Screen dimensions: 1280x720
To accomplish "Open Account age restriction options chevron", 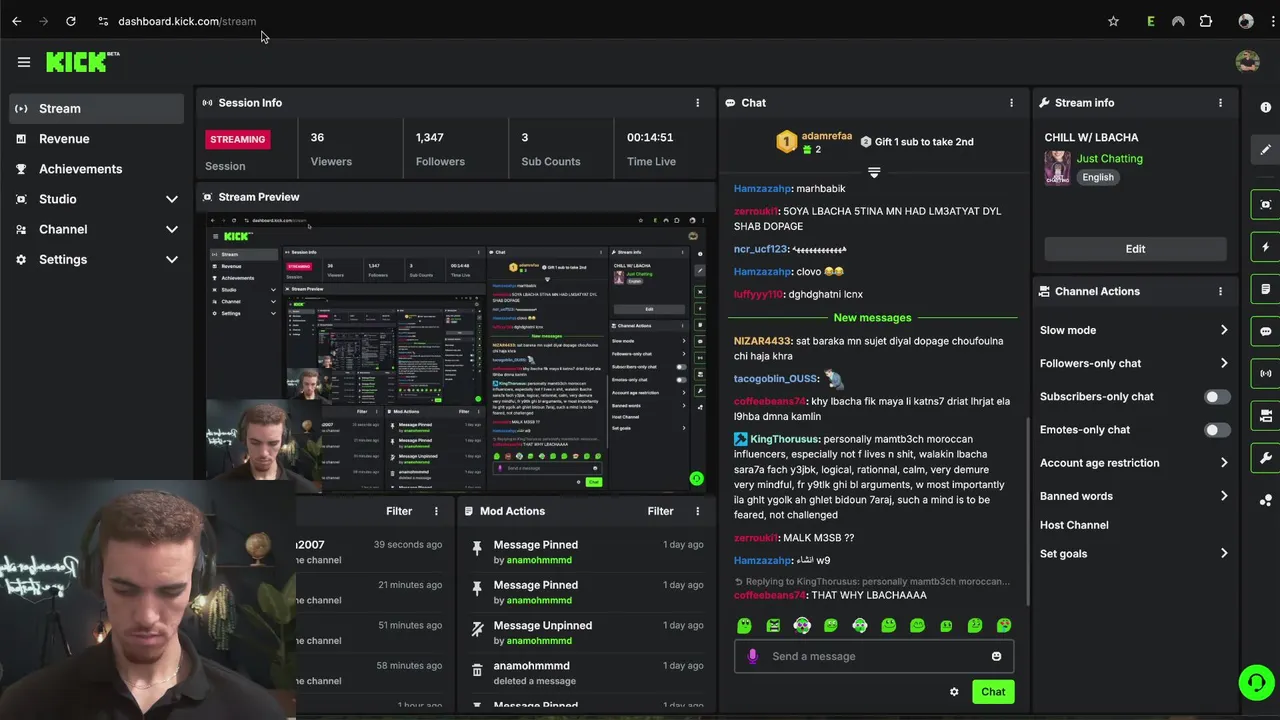I will point(1224,463).
